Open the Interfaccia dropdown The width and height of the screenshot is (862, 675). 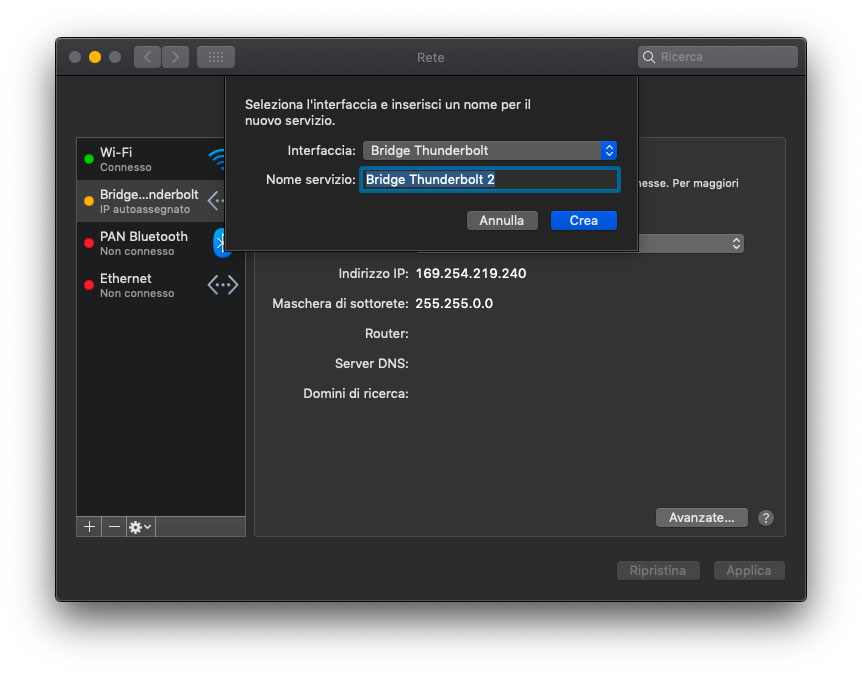click(490, 151)
